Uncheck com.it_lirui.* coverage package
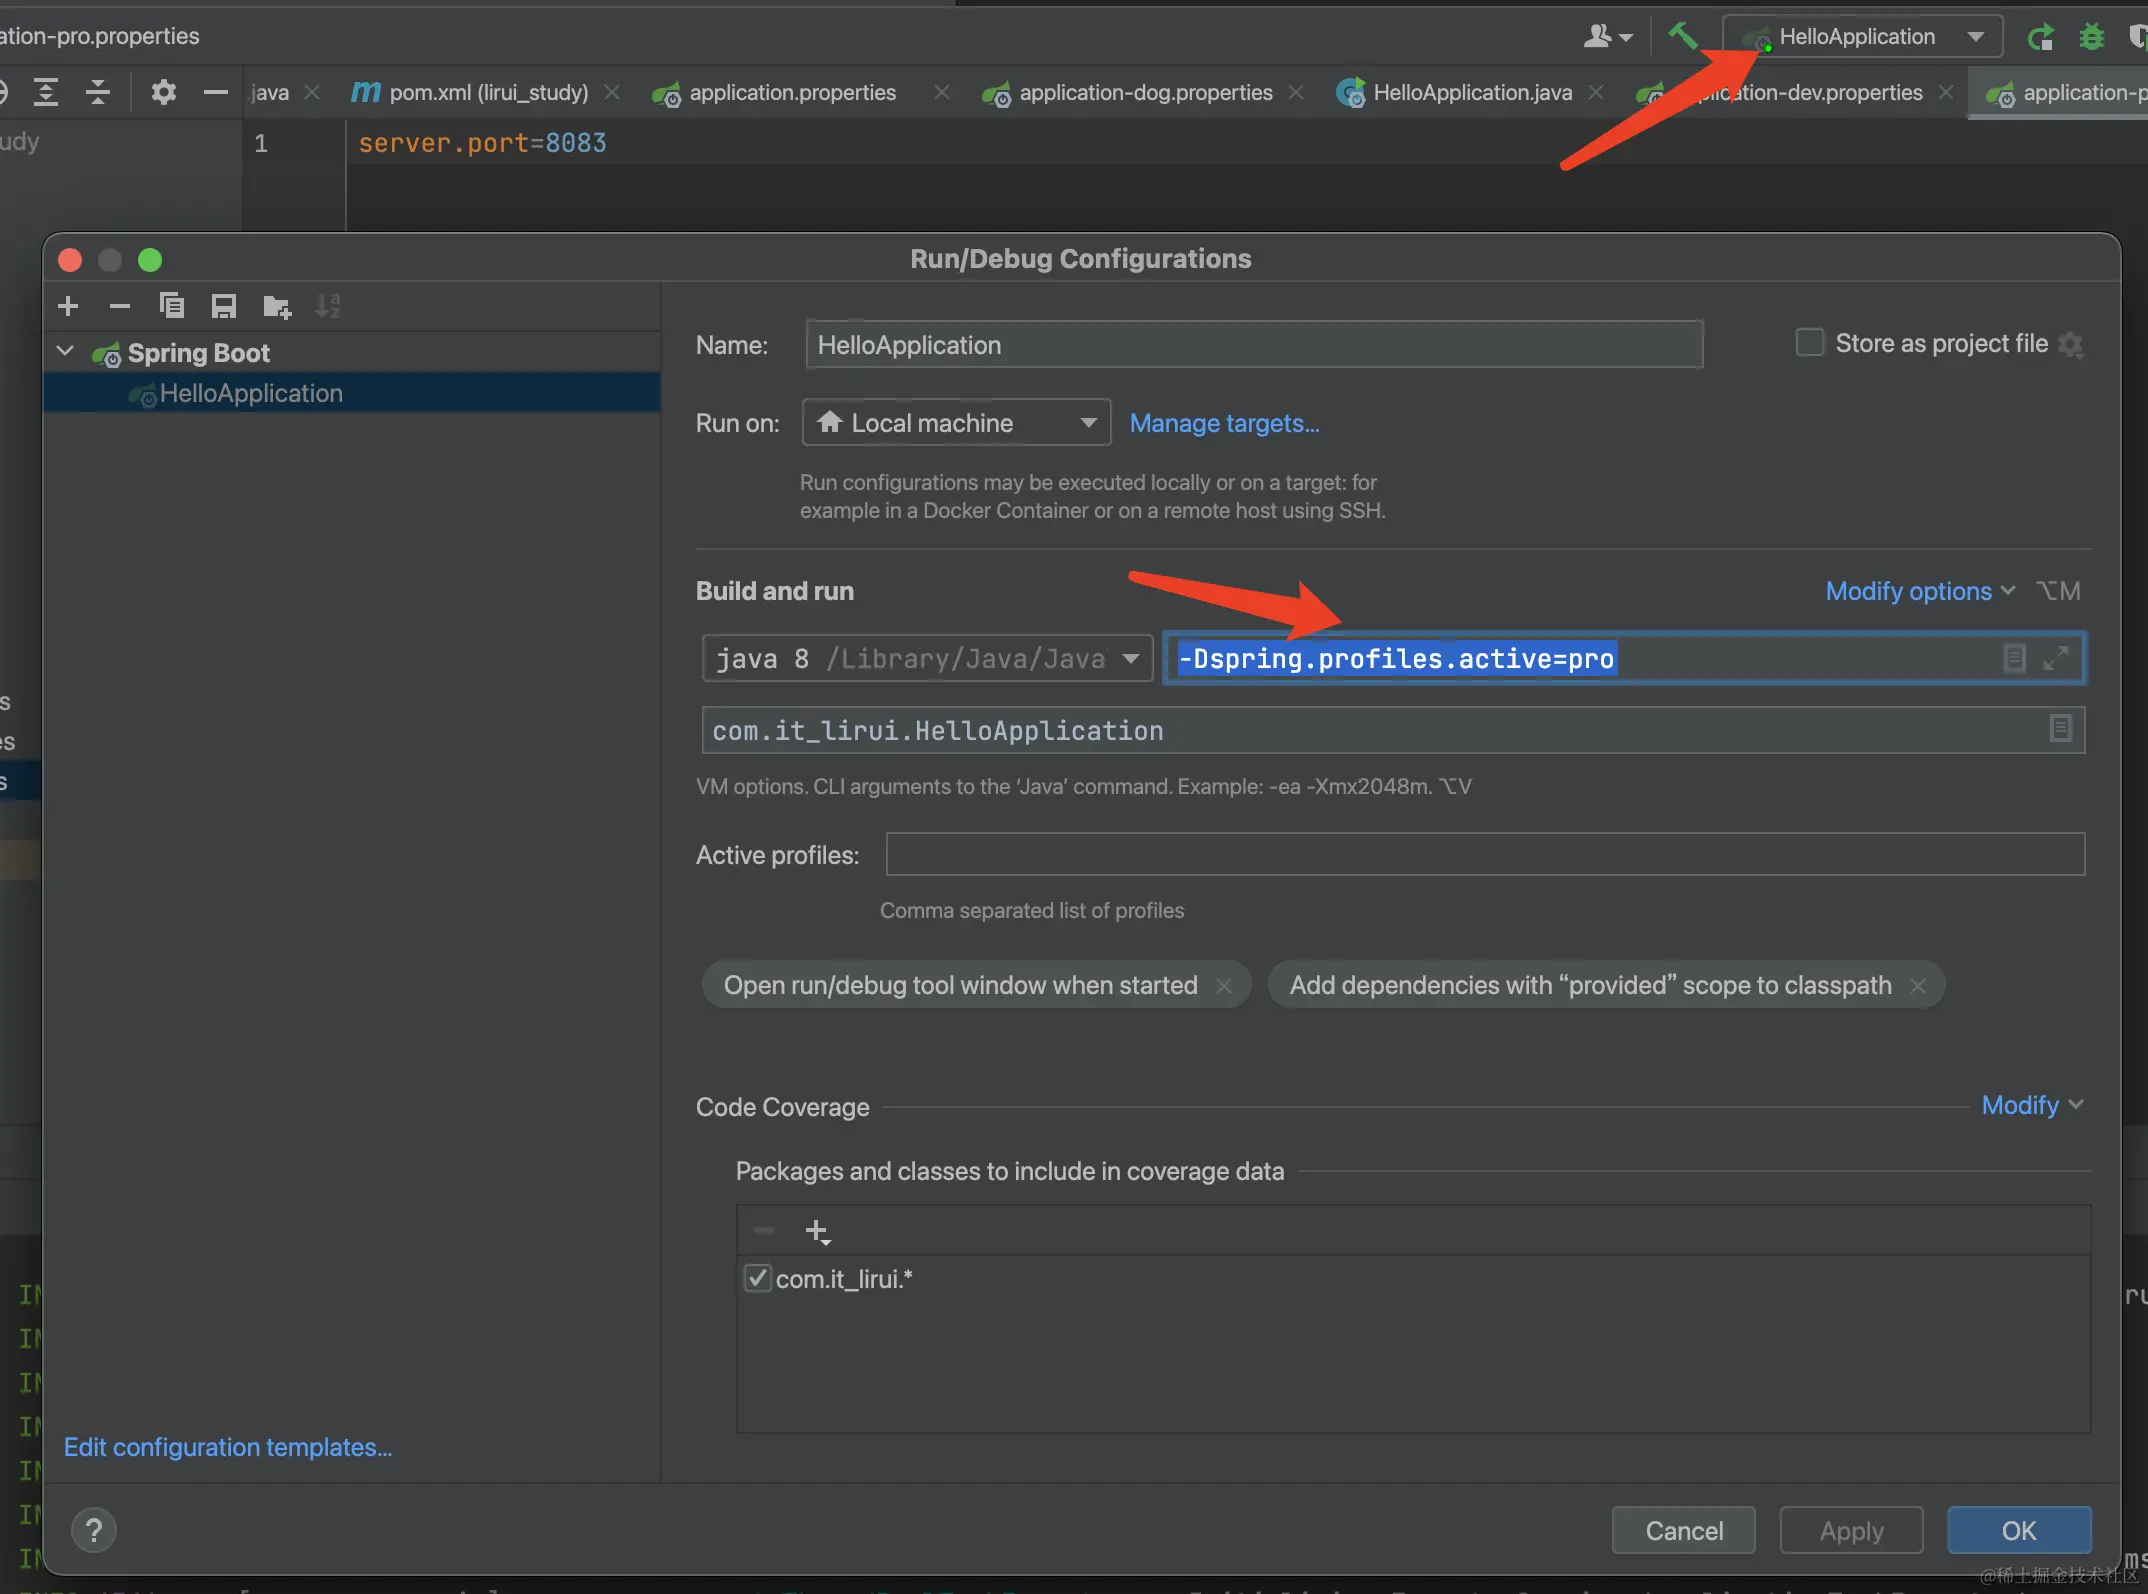Screen dimensions: 2148x1594 [x=758, y=1278]
